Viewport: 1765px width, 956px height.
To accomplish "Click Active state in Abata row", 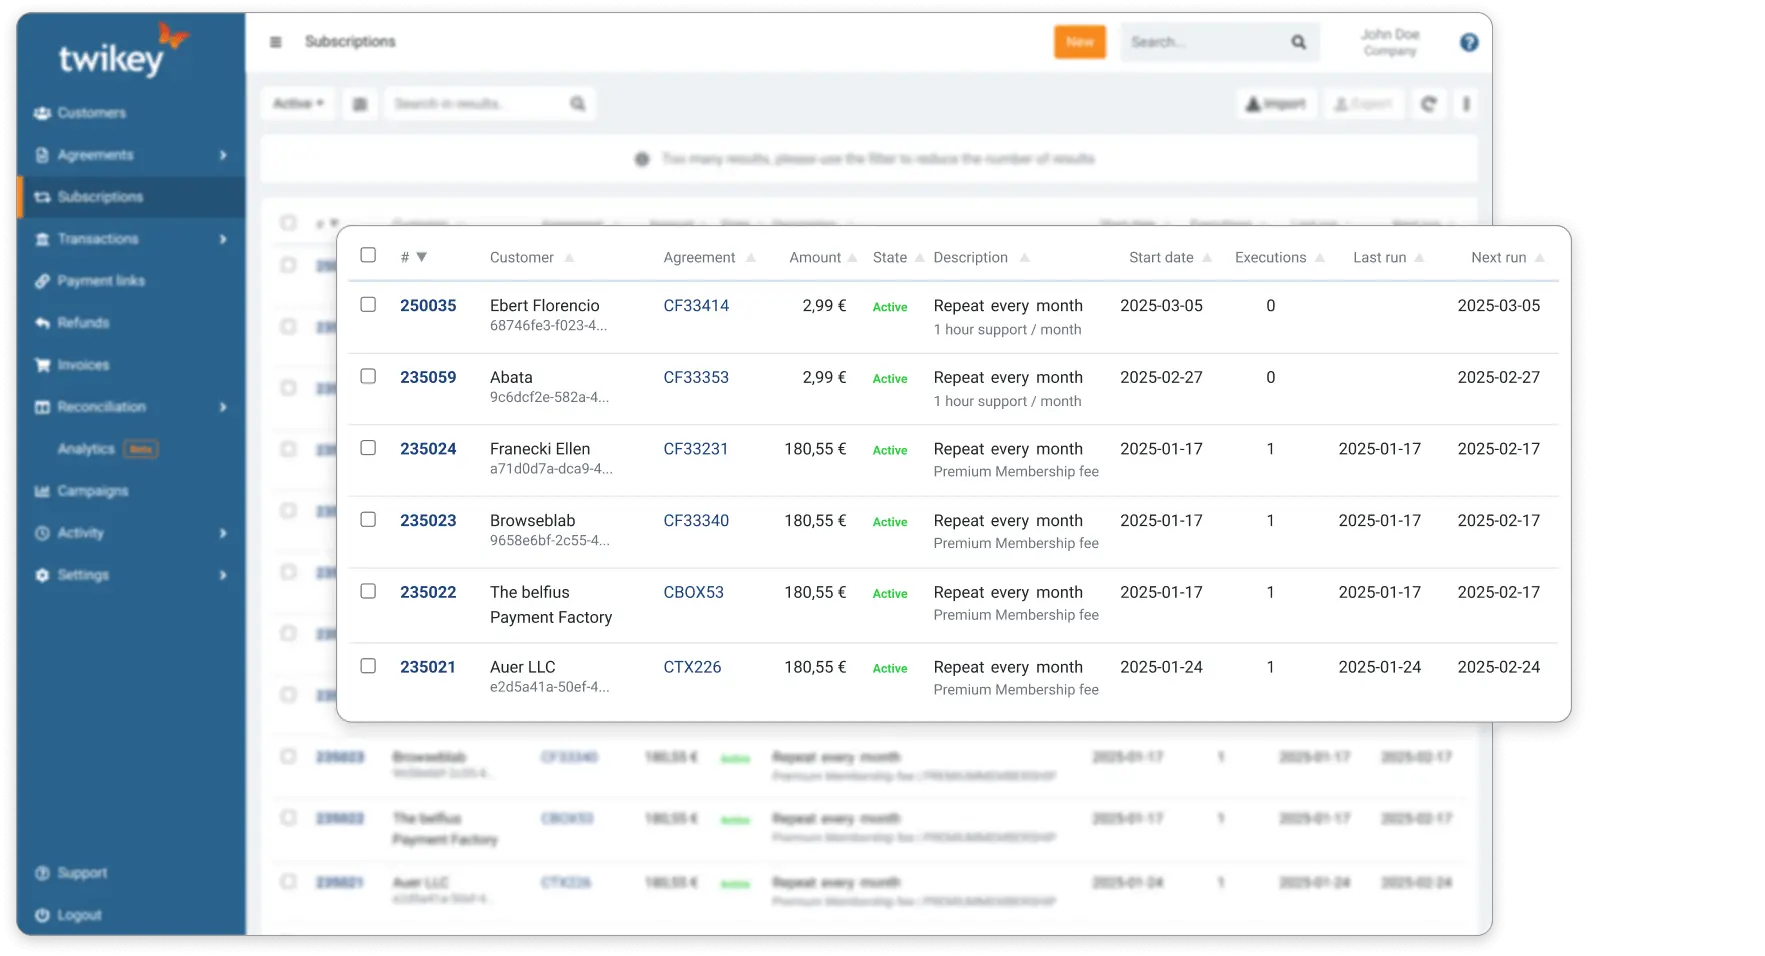I will (x=890, y=379).
